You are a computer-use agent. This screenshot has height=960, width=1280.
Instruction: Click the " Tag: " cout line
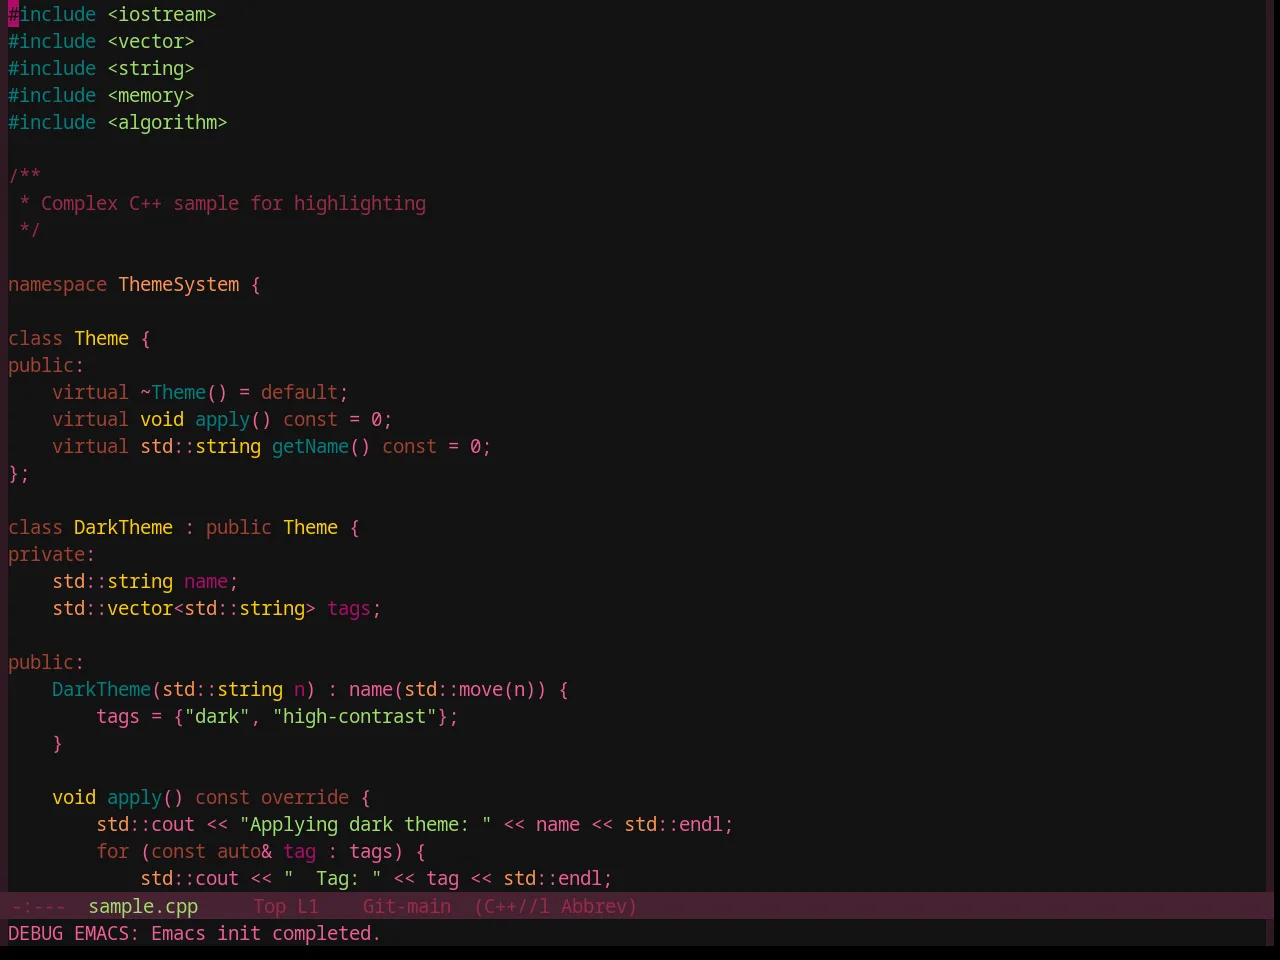point(376,879)
